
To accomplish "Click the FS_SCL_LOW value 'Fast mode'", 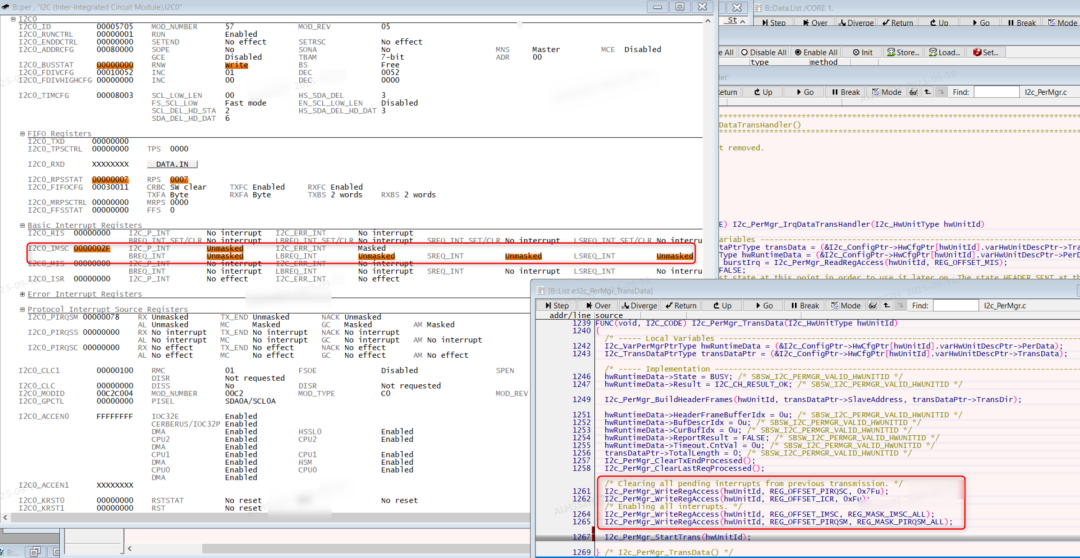I will [x=246, y=103].
